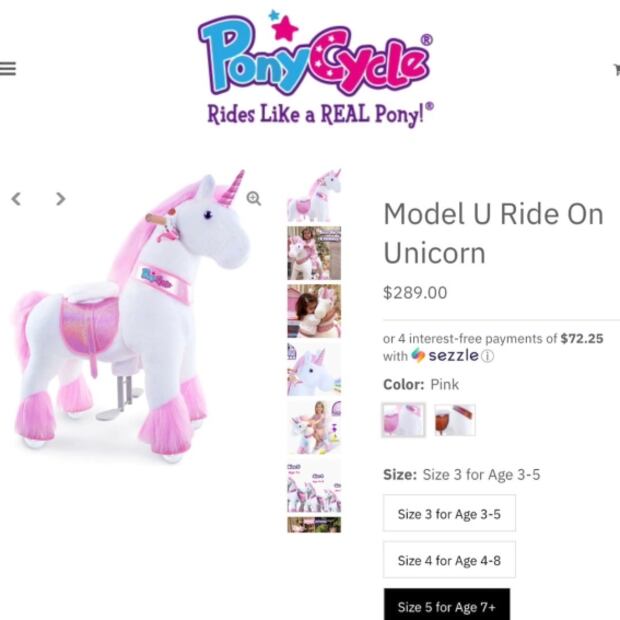Pick Size 5 for Age 7+
The height and width of the screenshot is (620, 620).
pos(446,605)
